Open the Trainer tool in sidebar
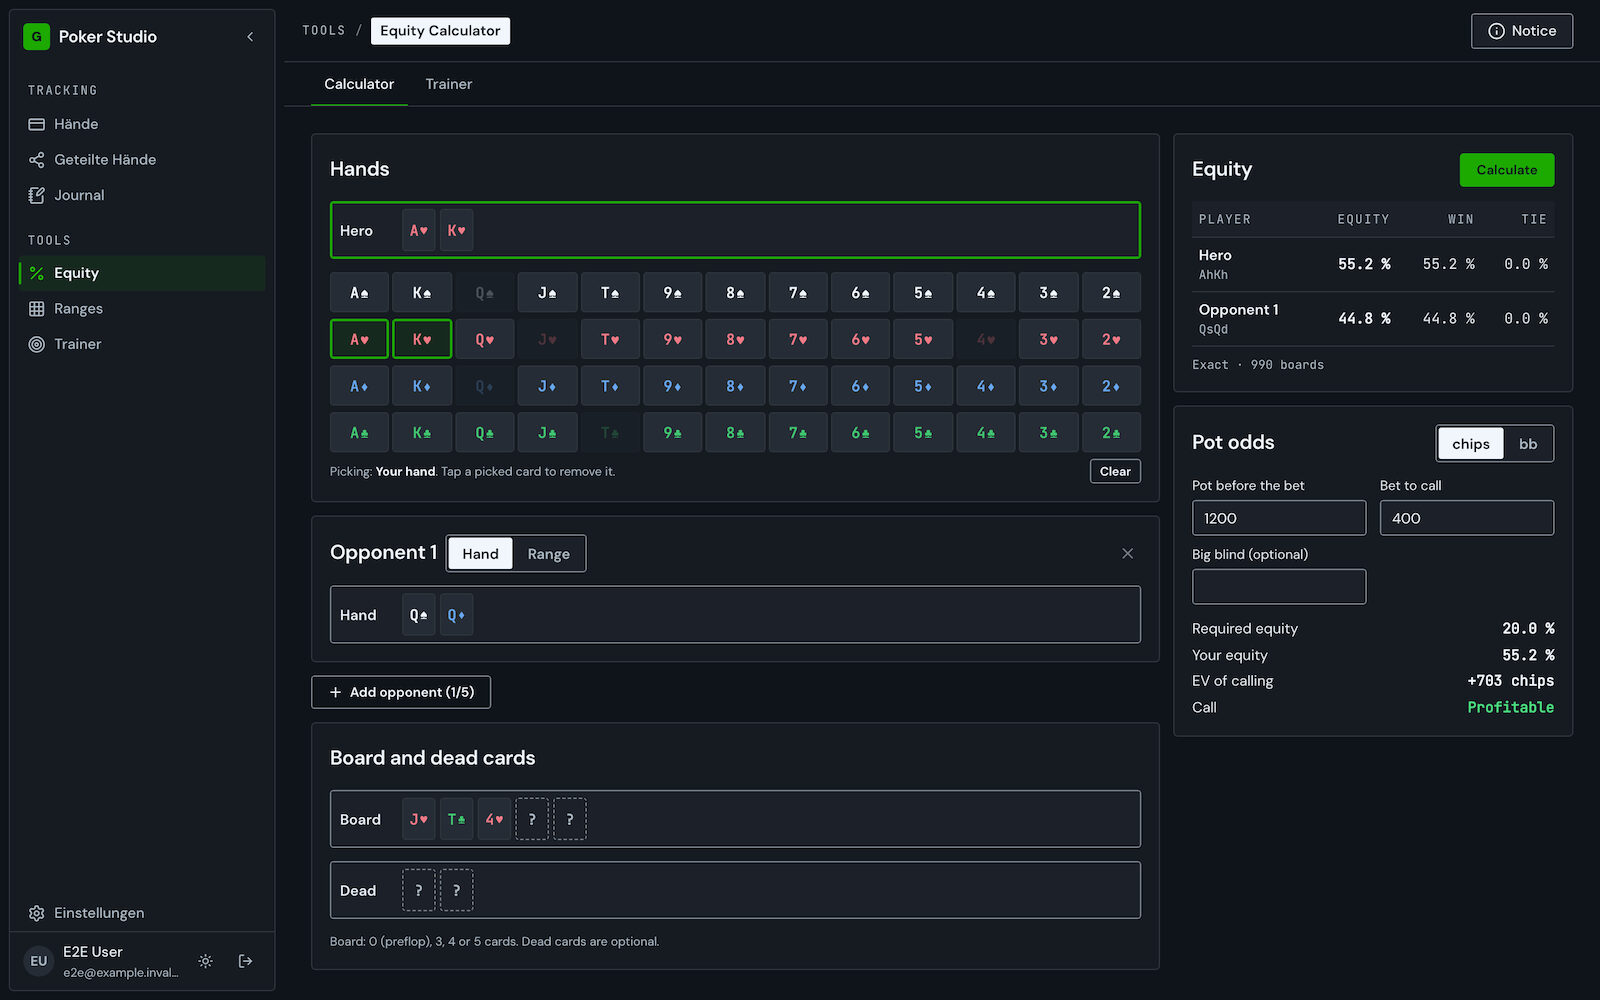 point(142,344)
